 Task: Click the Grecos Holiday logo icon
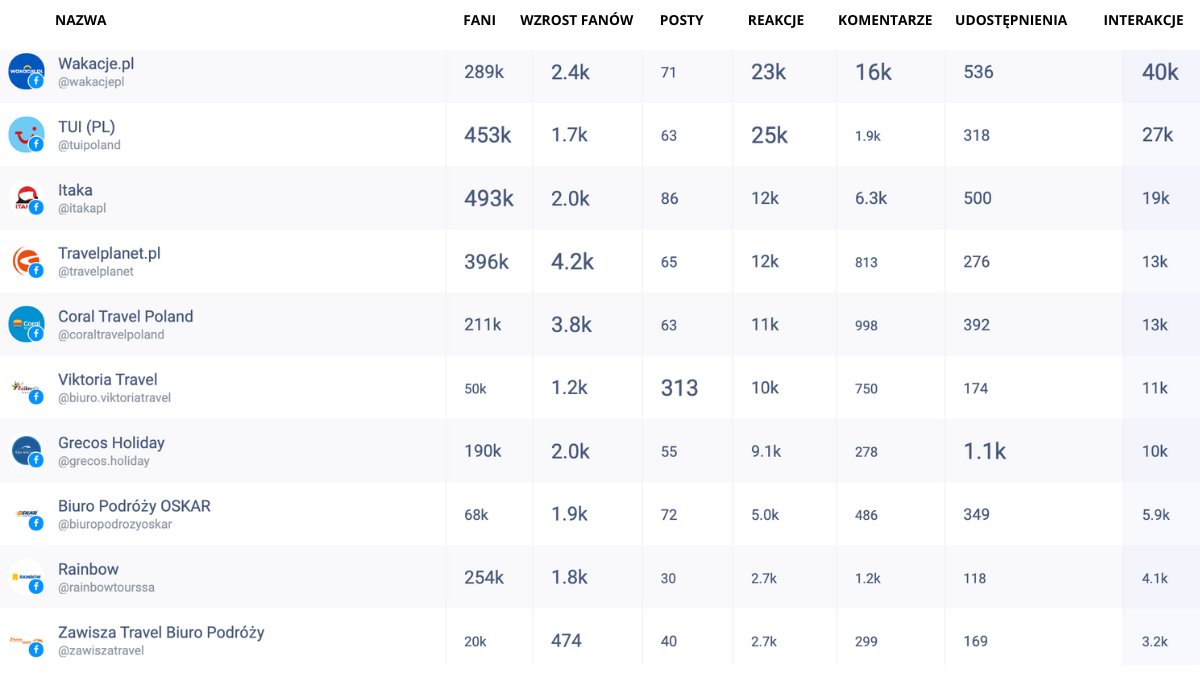tap(26, 451)
